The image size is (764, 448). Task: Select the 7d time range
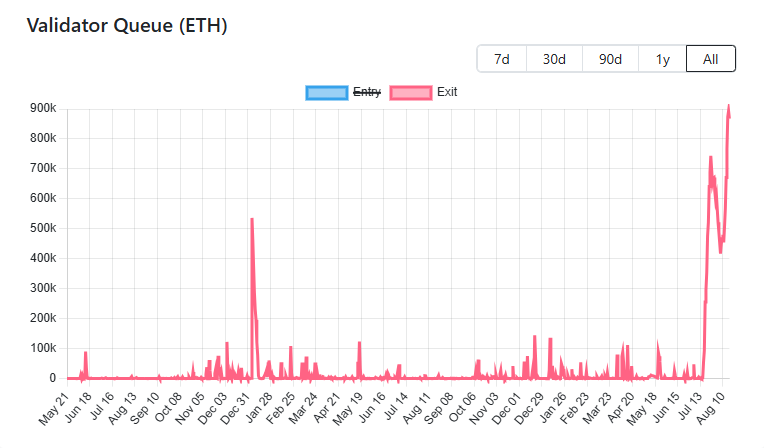tap(502, 59)
